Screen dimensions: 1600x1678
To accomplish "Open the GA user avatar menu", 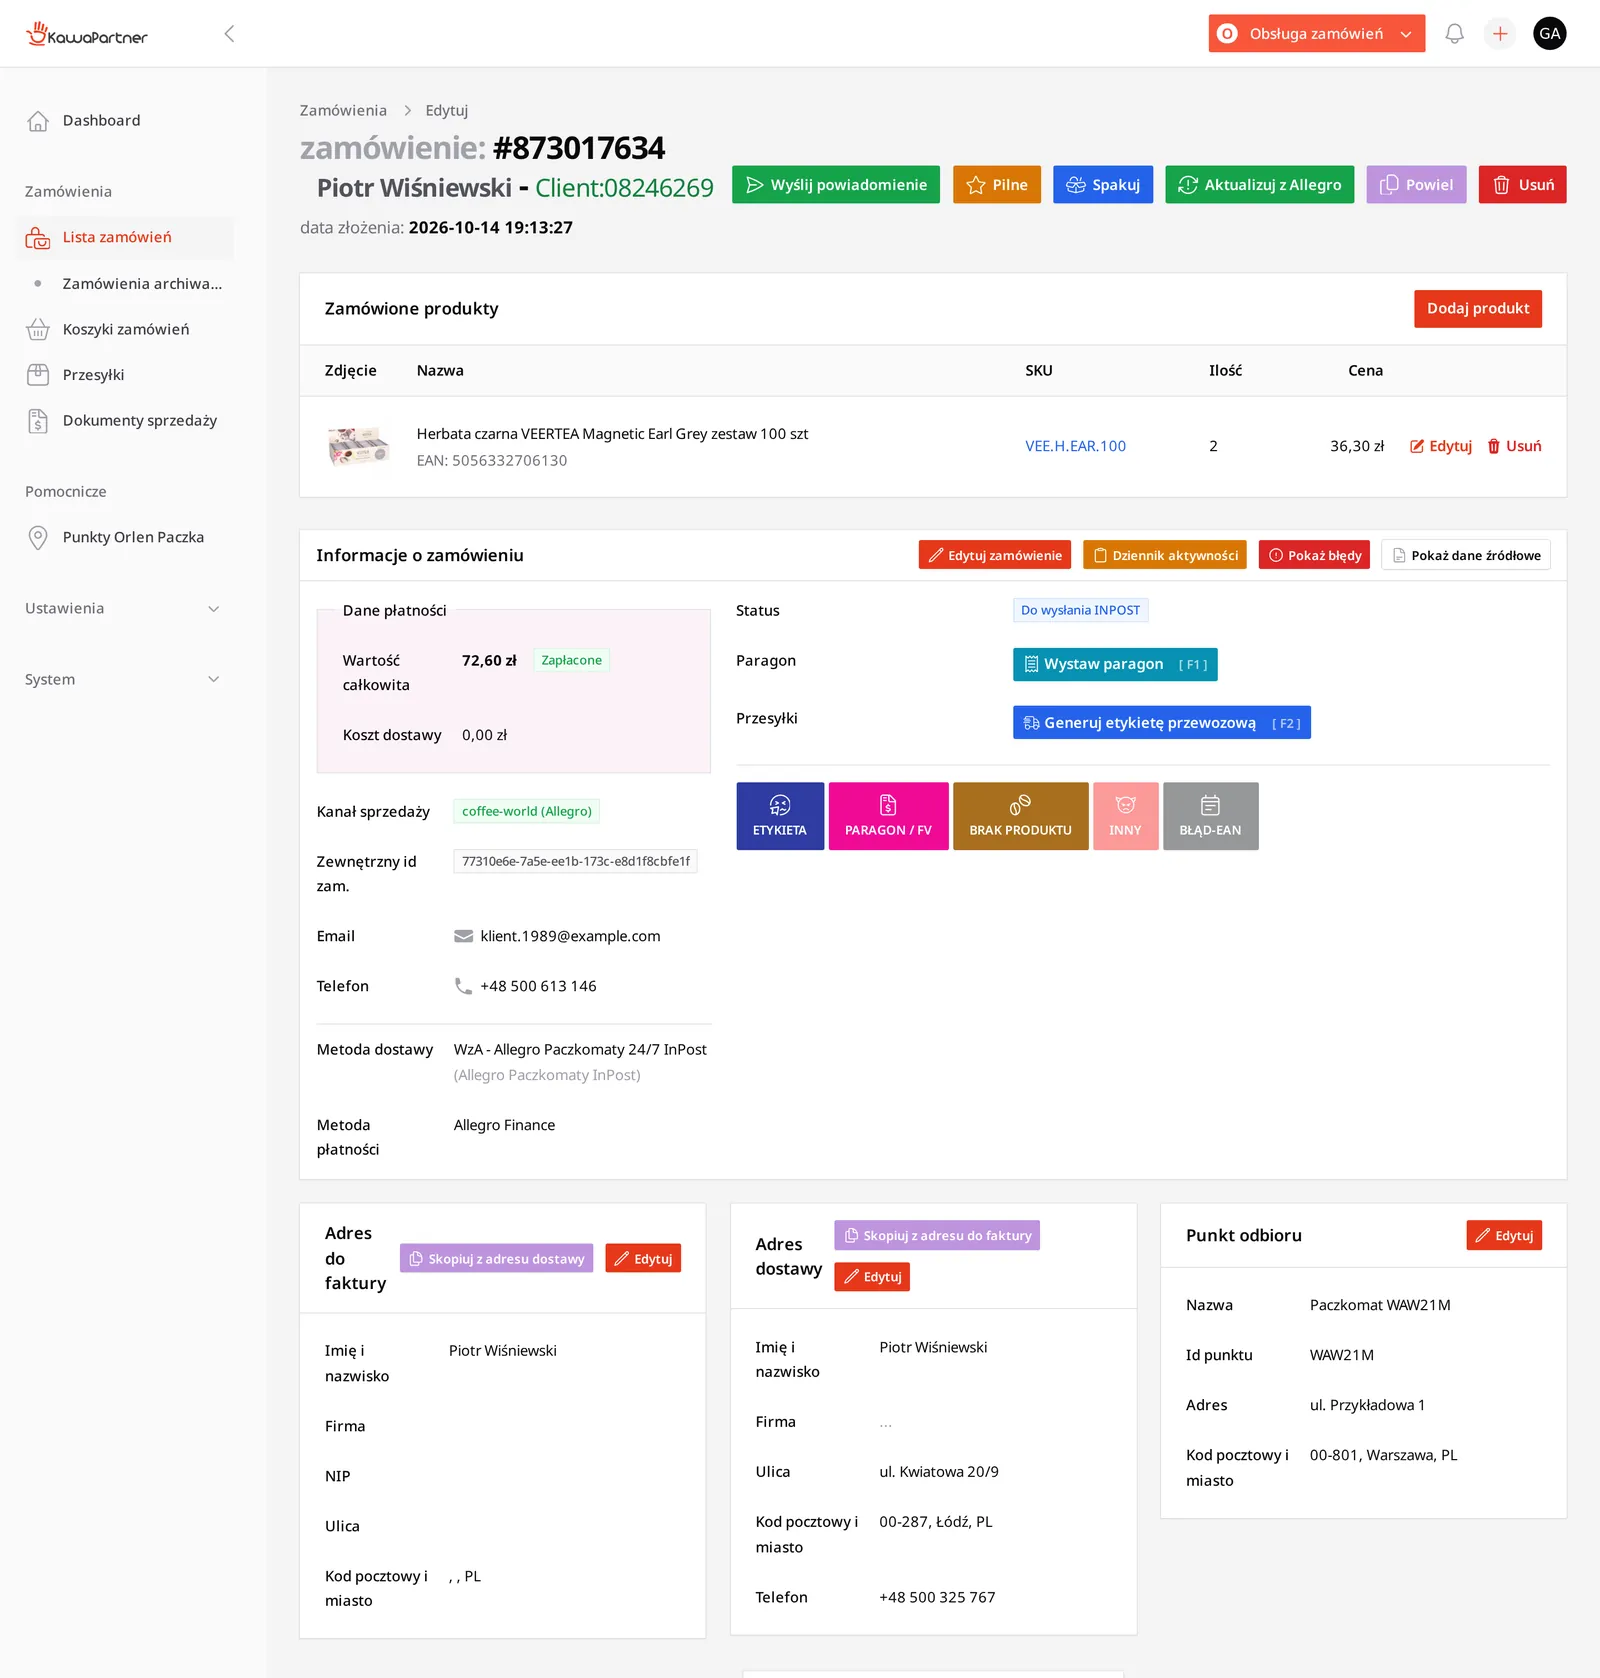I will tap(1549, 34).
